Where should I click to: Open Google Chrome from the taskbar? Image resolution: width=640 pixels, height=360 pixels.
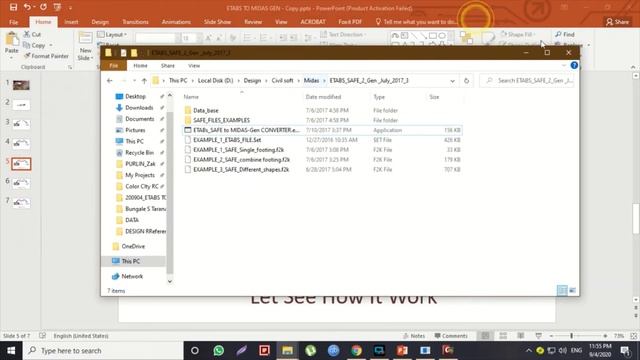(356, 350)
